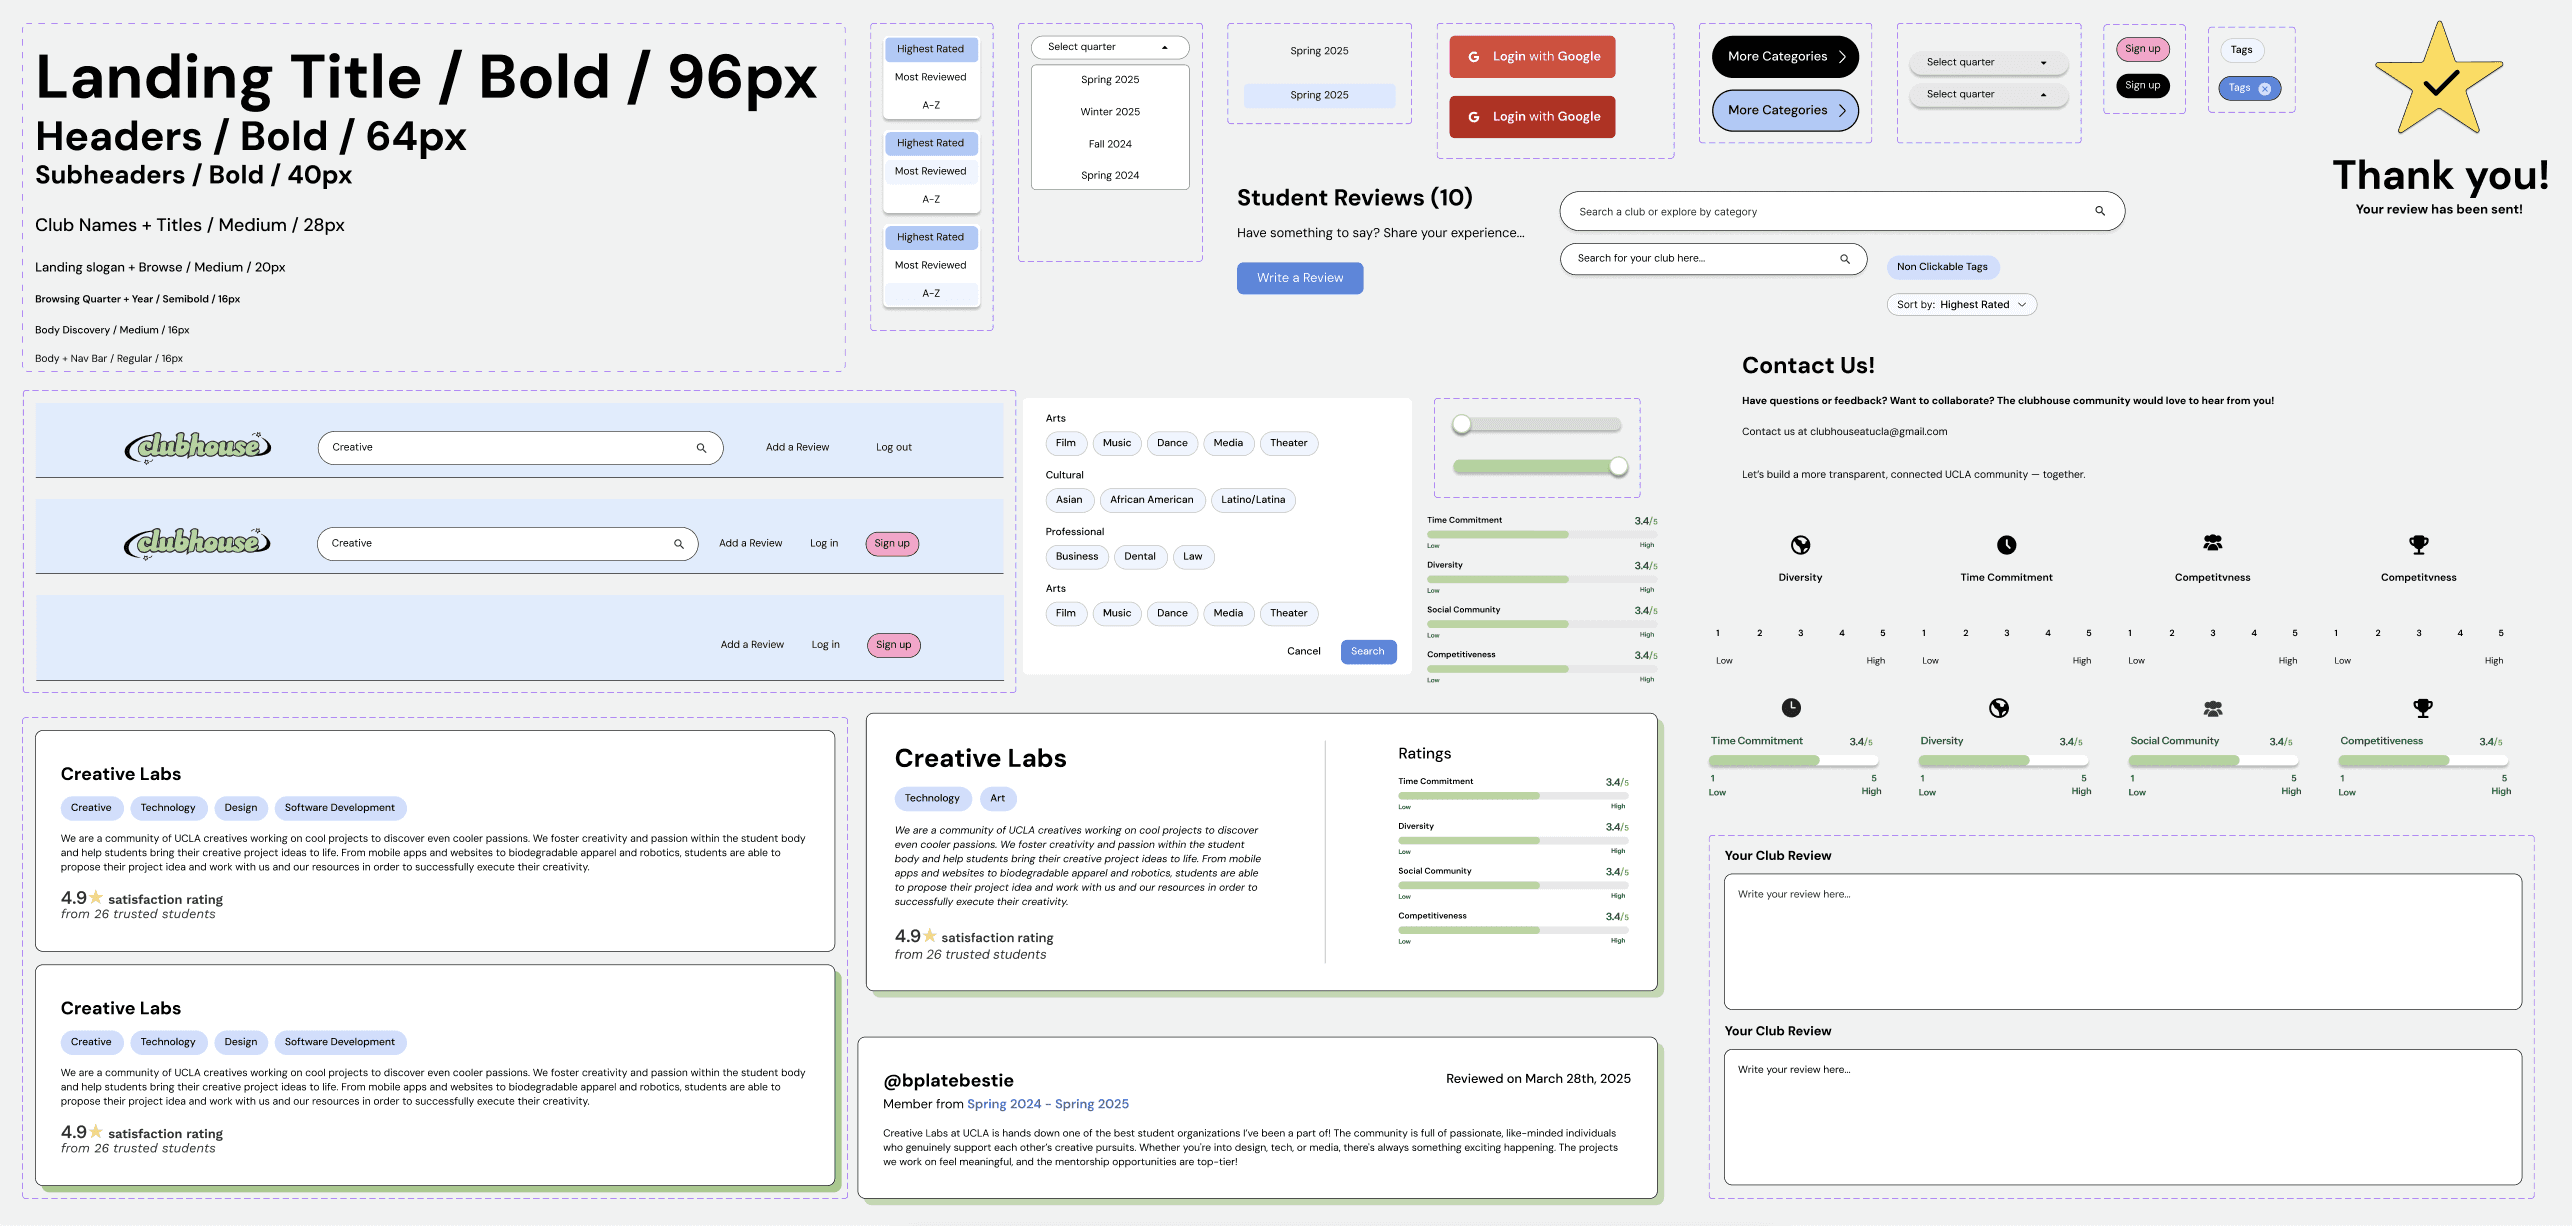This screenshot has width=2572, height=1226.
Task: Click magnifier in 'Search for your club here' field
Action: (1845, 259)
